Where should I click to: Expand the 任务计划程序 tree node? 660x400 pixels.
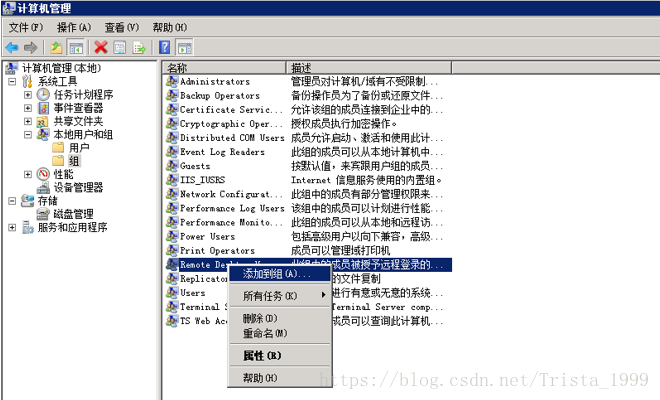click(x=28, y=95)
